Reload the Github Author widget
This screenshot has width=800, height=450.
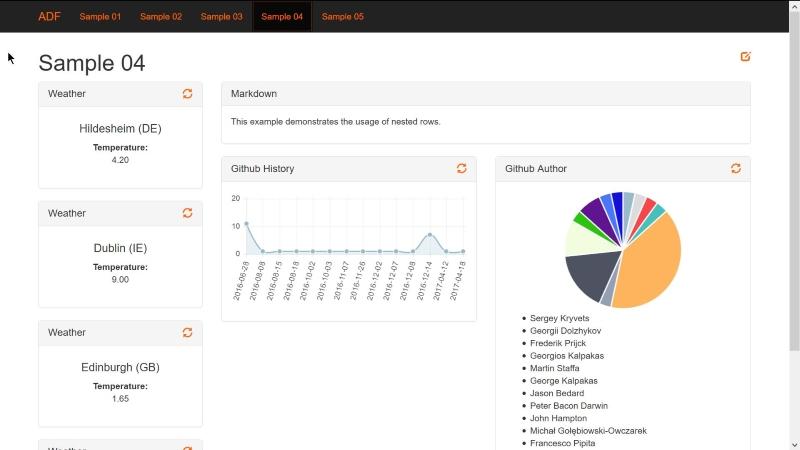pos(736,168)
